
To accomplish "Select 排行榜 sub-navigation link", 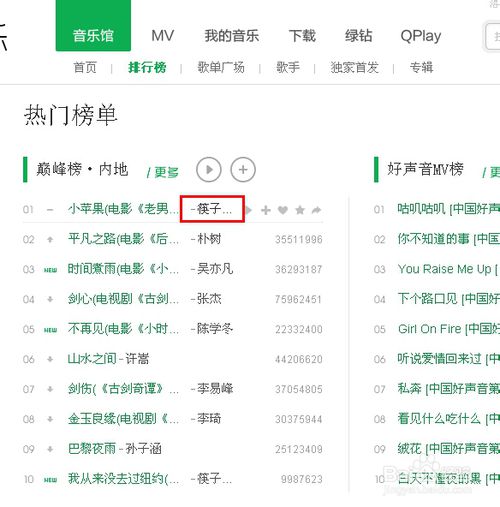I will 147,67.
